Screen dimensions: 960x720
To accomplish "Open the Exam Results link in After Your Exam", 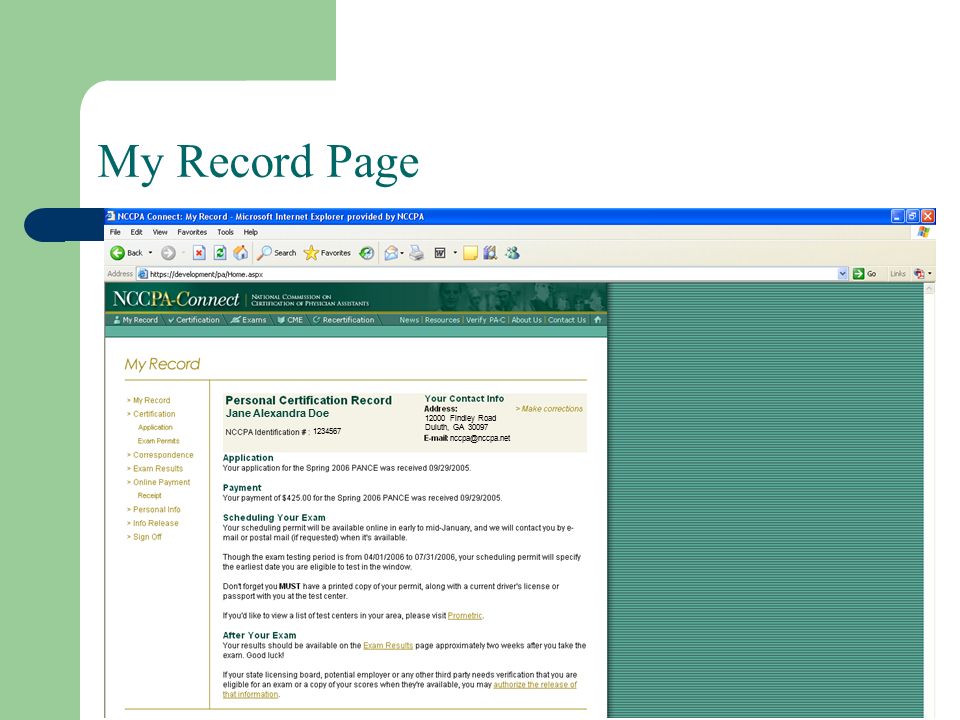I will tap(388, 645).
